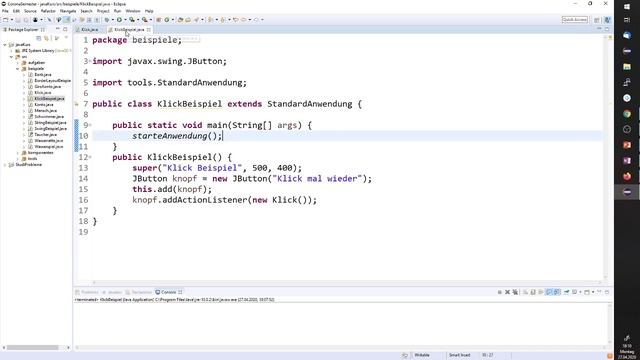The width and height of the screenshot is (640, 360).
Task: Open the Source menu
Action: pyautogui.click(x=30, y=11)
